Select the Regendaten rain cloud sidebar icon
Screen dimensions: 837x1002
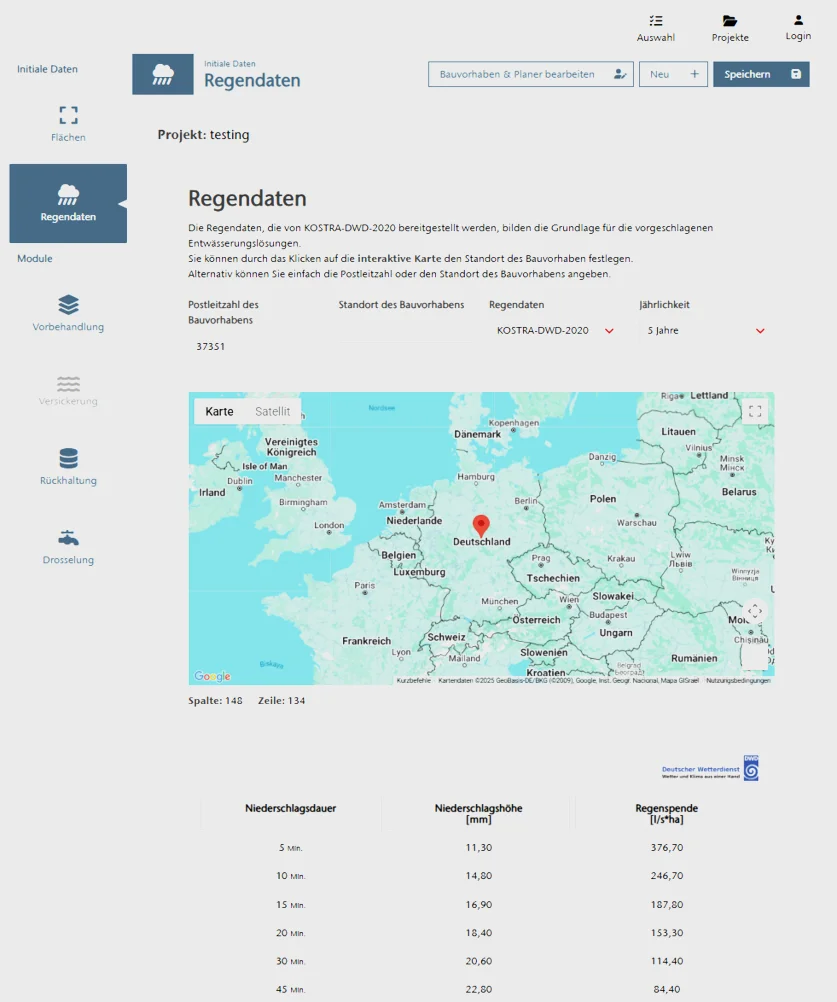click(68, 194)
